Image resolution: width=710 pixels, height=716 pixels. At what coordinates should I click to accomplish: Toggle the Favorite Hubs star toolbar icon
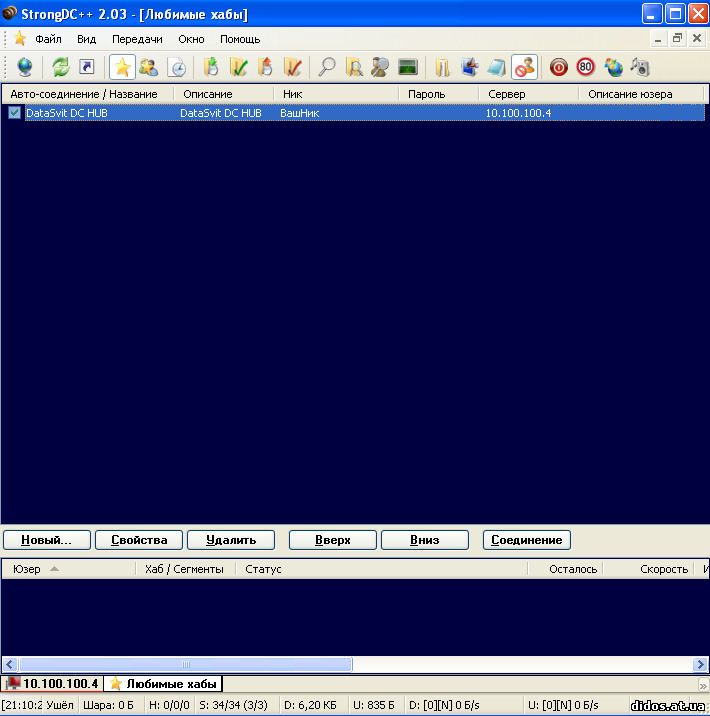click(x=122, y=67)
